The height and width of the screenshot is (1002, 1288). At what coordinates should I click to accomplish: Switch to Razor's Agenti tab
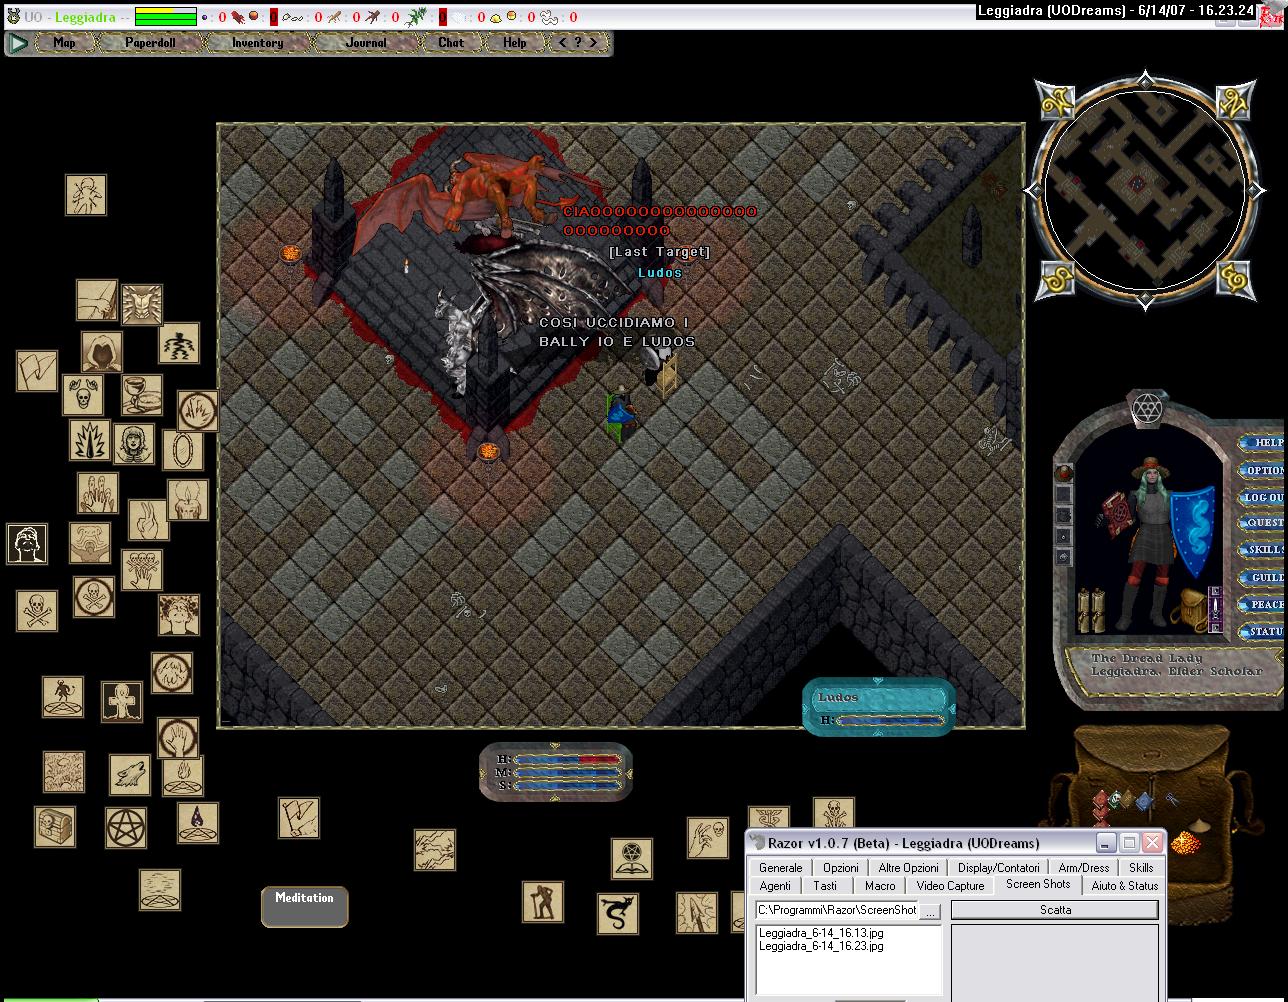click(x=775, y=886)
